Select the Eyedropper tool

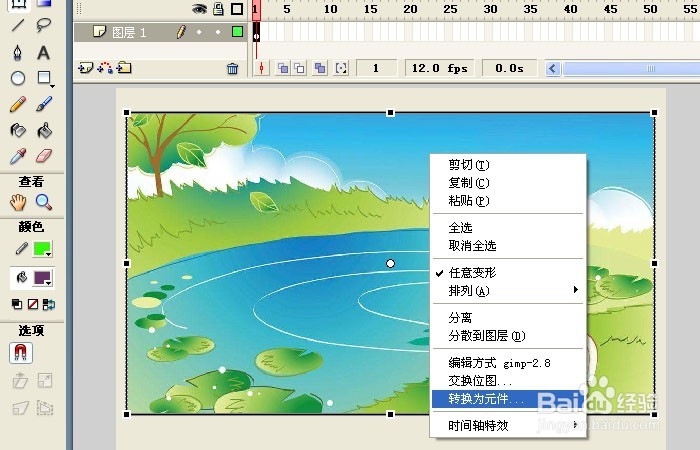coord(18,156)
